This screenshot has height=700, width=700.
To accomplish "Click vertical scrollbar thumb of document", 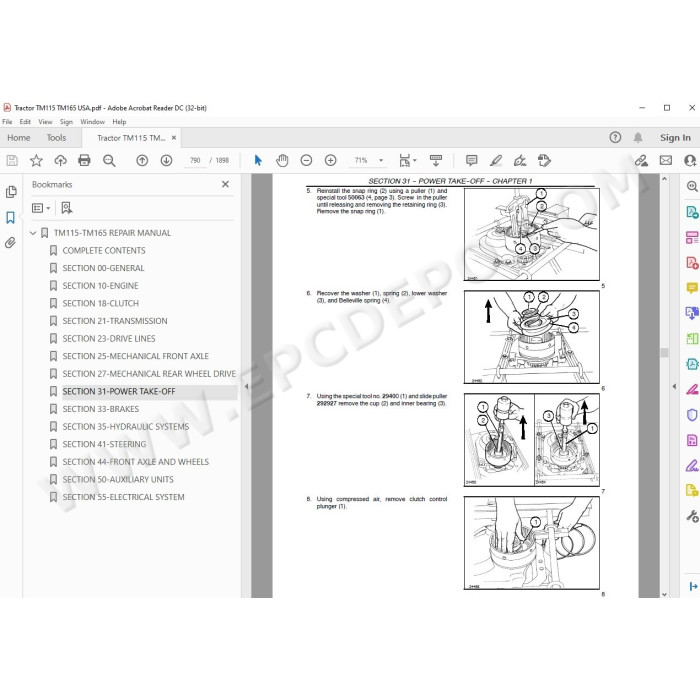I will pyautogui.click(x=664, y=353).
